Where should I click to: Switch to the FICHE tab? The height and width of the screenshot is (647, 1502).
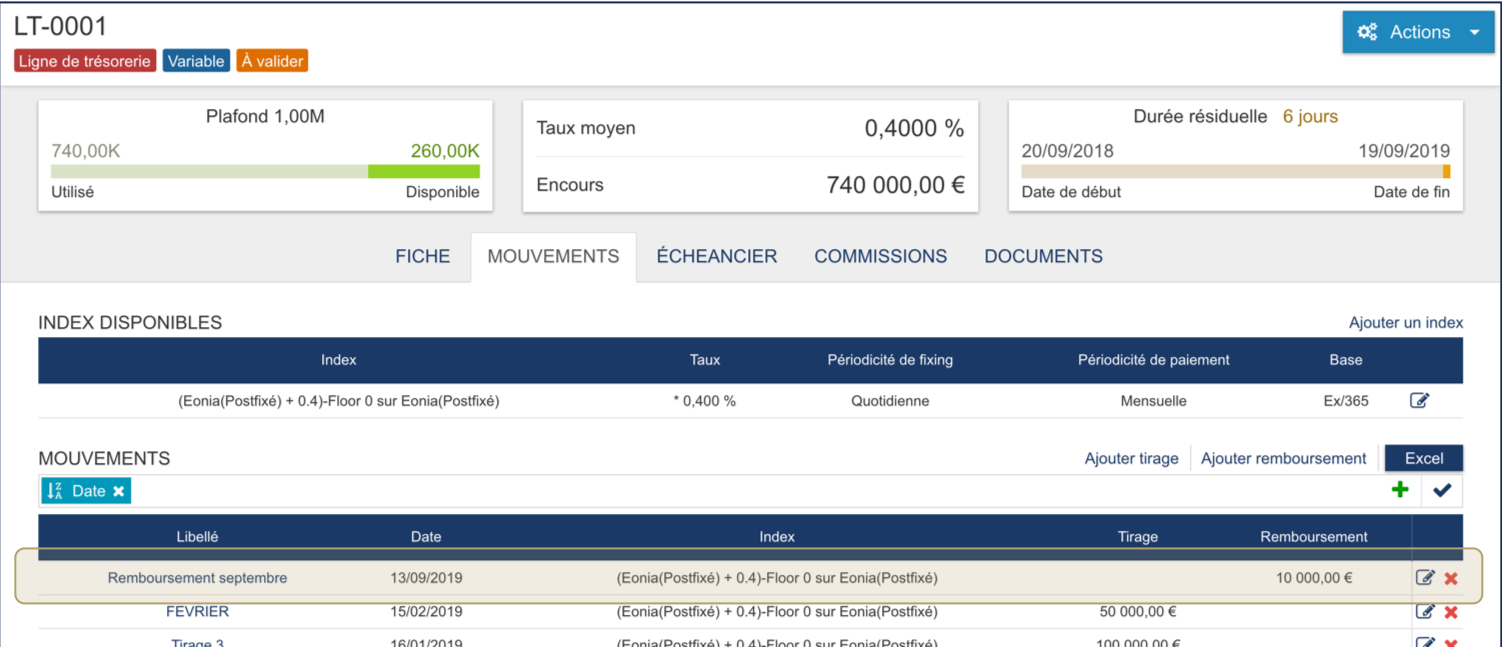pyautogui.click(x=422, y=257)
